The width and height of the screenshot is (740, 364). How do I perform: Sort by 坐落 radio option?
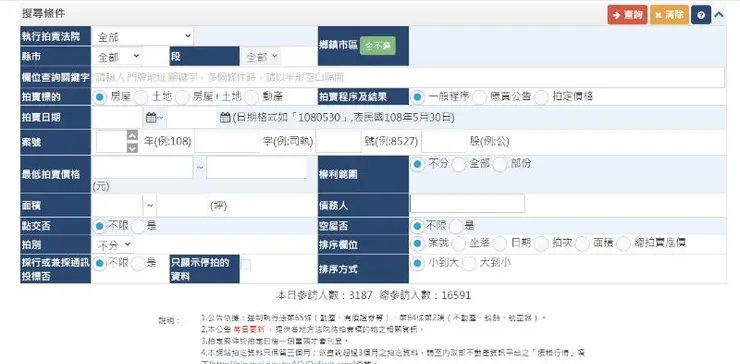[459, 244]
